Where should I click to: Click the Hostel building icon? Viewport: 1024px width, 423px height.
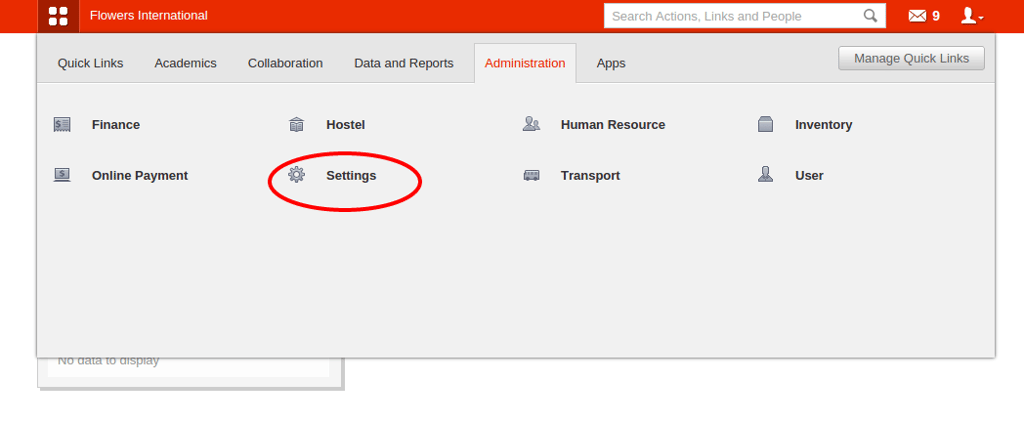(296, 124)
